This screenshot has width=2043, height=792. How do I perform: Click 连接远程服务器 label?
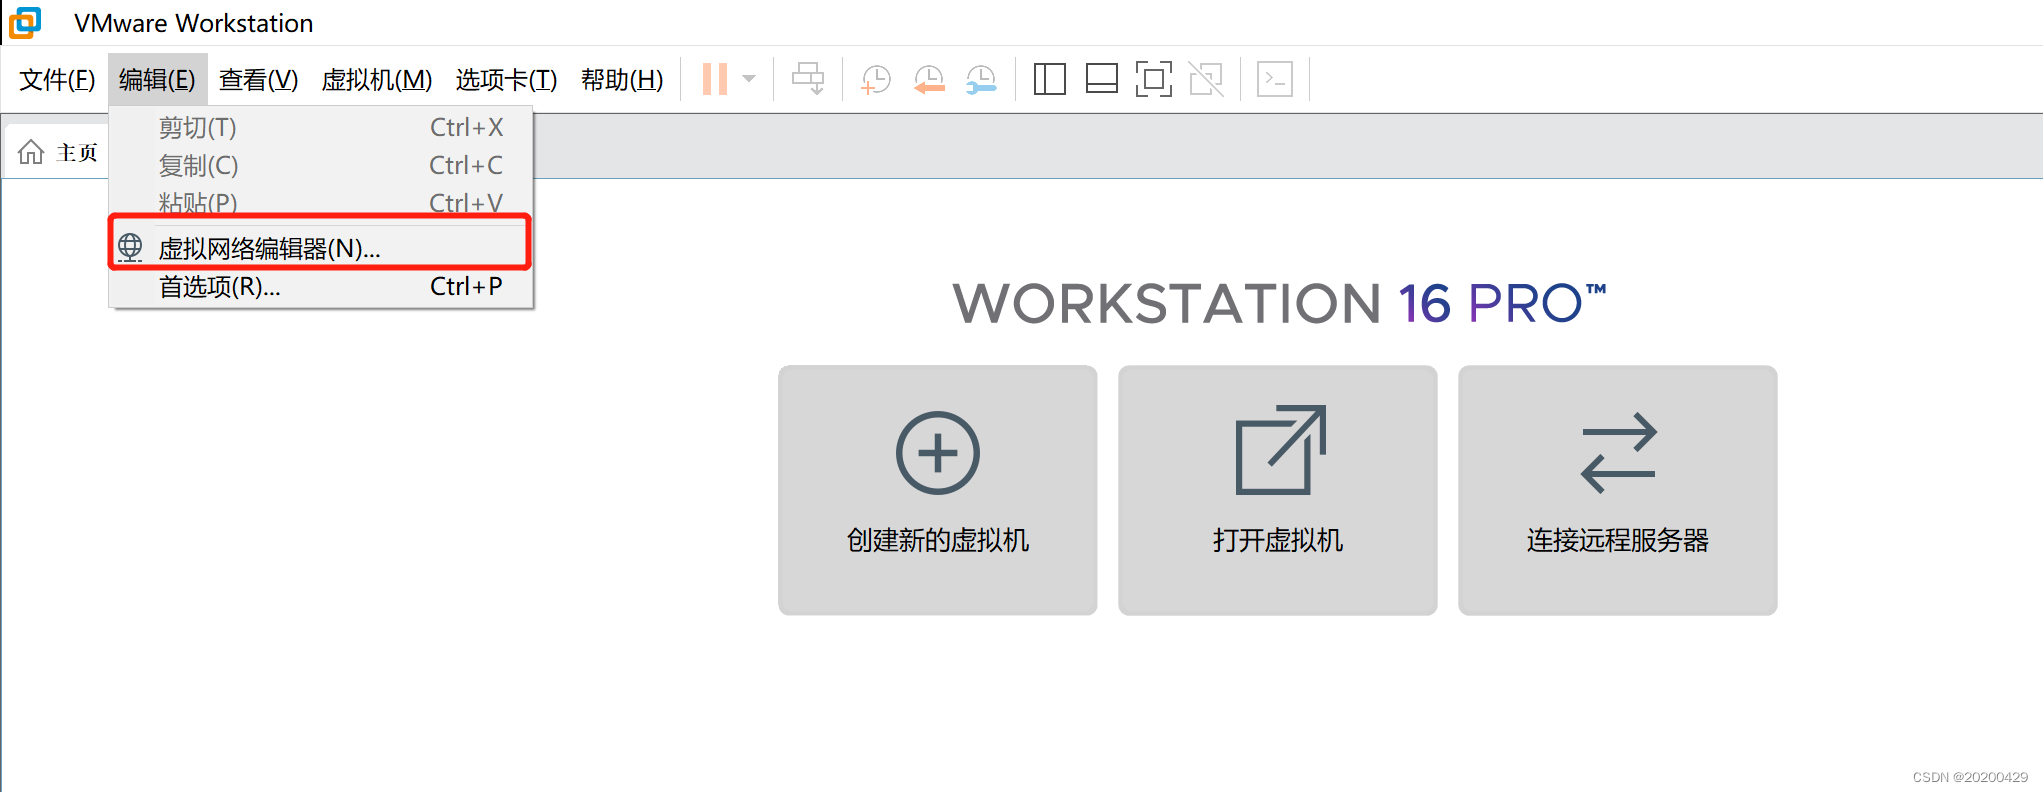(x=1618, y=540)
